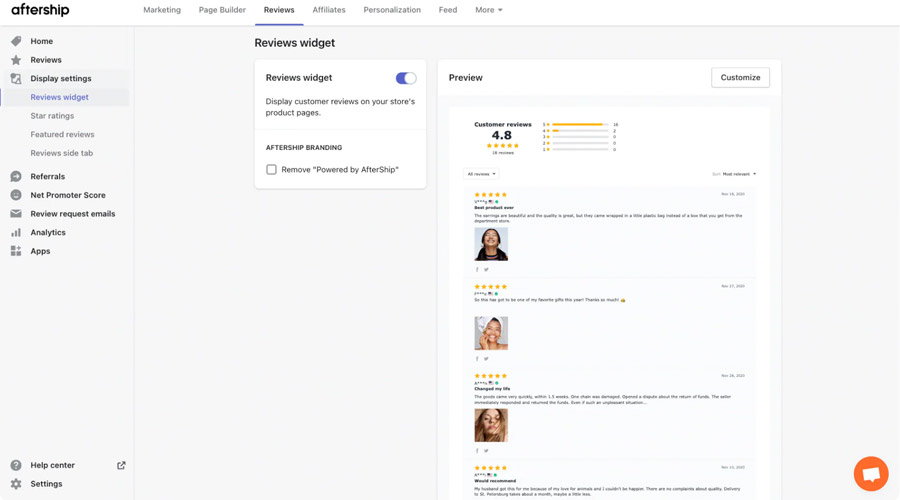900x500 pixels.
Task: Open Star ratings display setting
Action: click(52, 116)
